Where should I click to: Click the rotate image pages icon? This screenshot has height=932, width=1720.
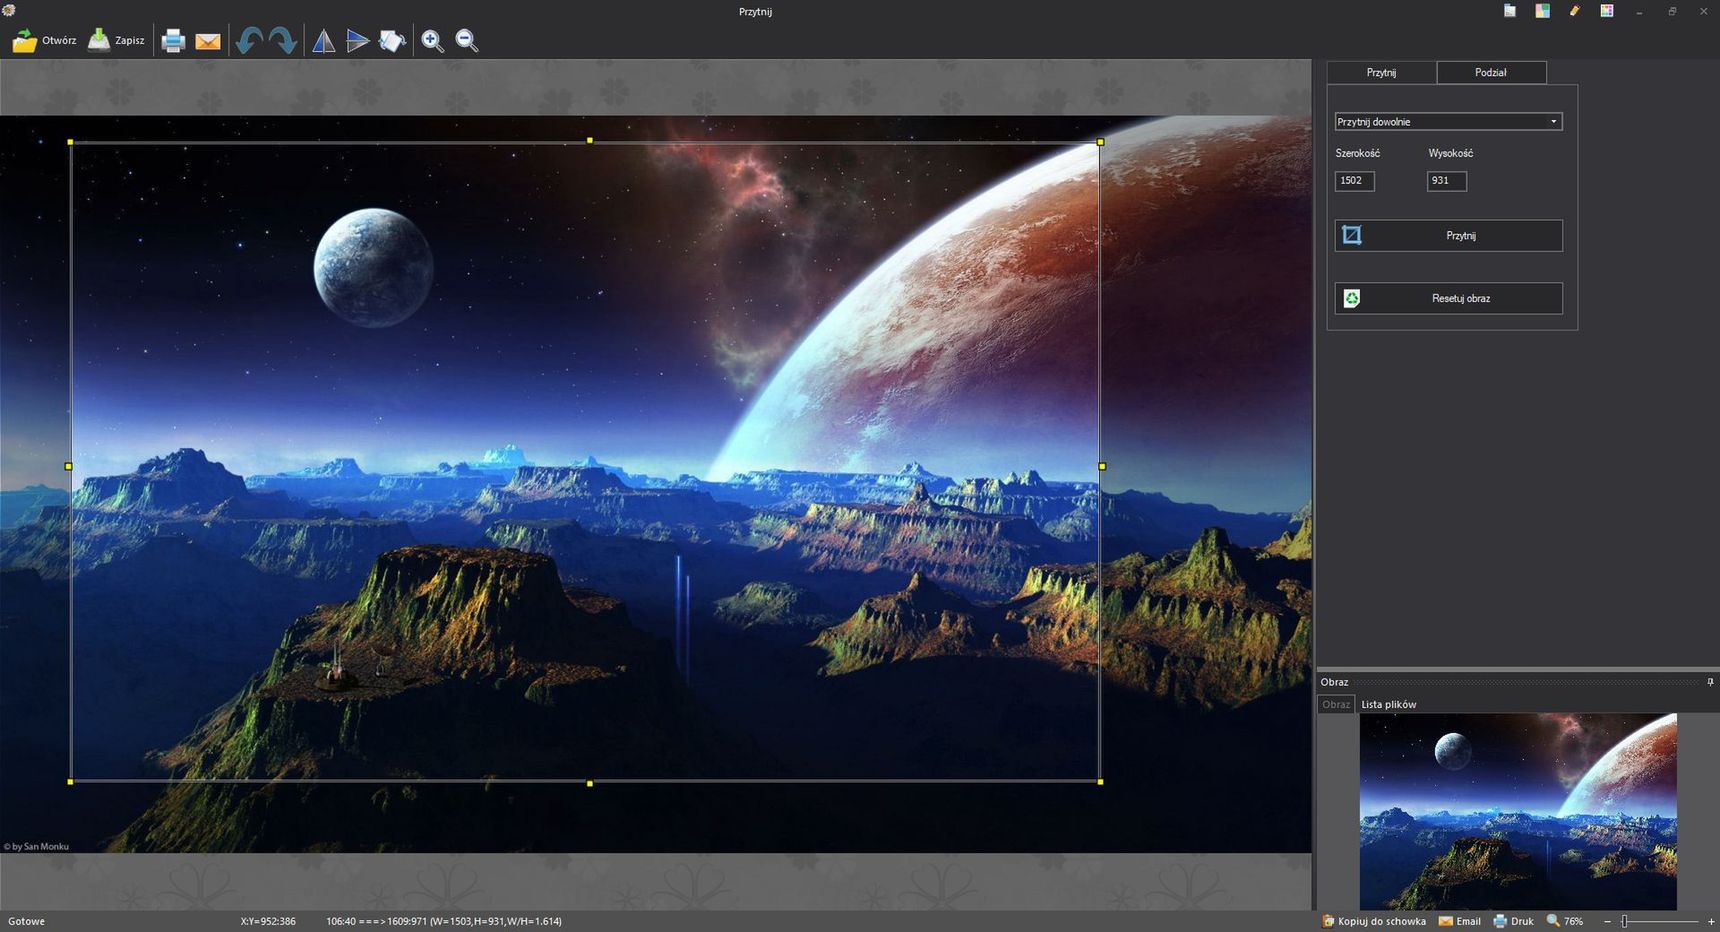(x=392, y=41)
